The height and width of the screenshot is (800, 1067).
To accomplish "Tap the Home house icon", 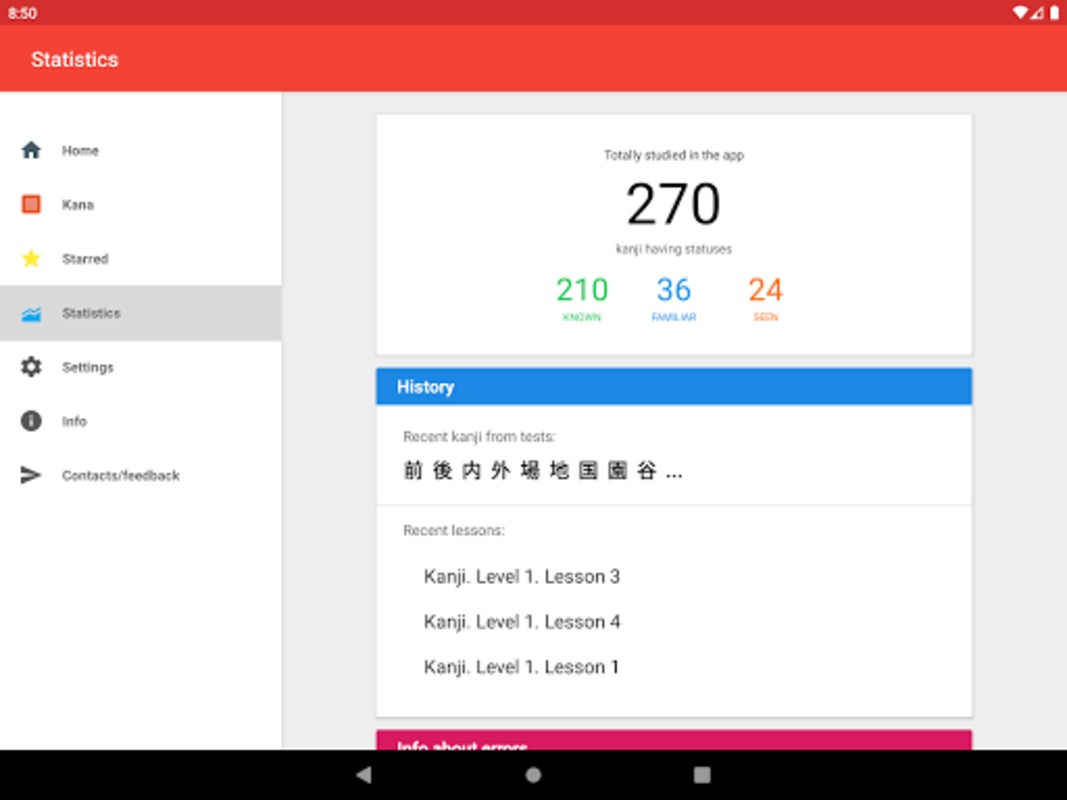I will pos(31,150).
